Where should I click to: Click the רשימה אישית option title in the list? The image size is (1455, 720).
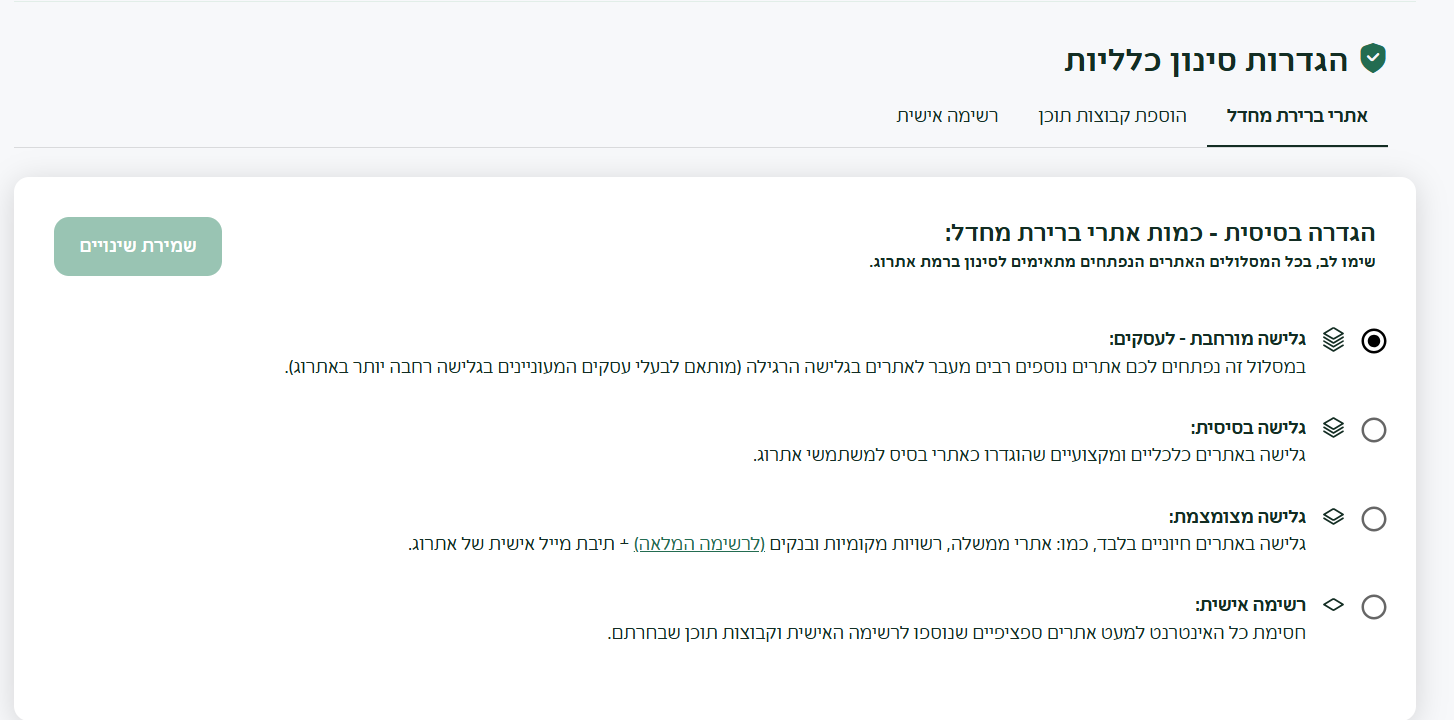point(1251,605)
